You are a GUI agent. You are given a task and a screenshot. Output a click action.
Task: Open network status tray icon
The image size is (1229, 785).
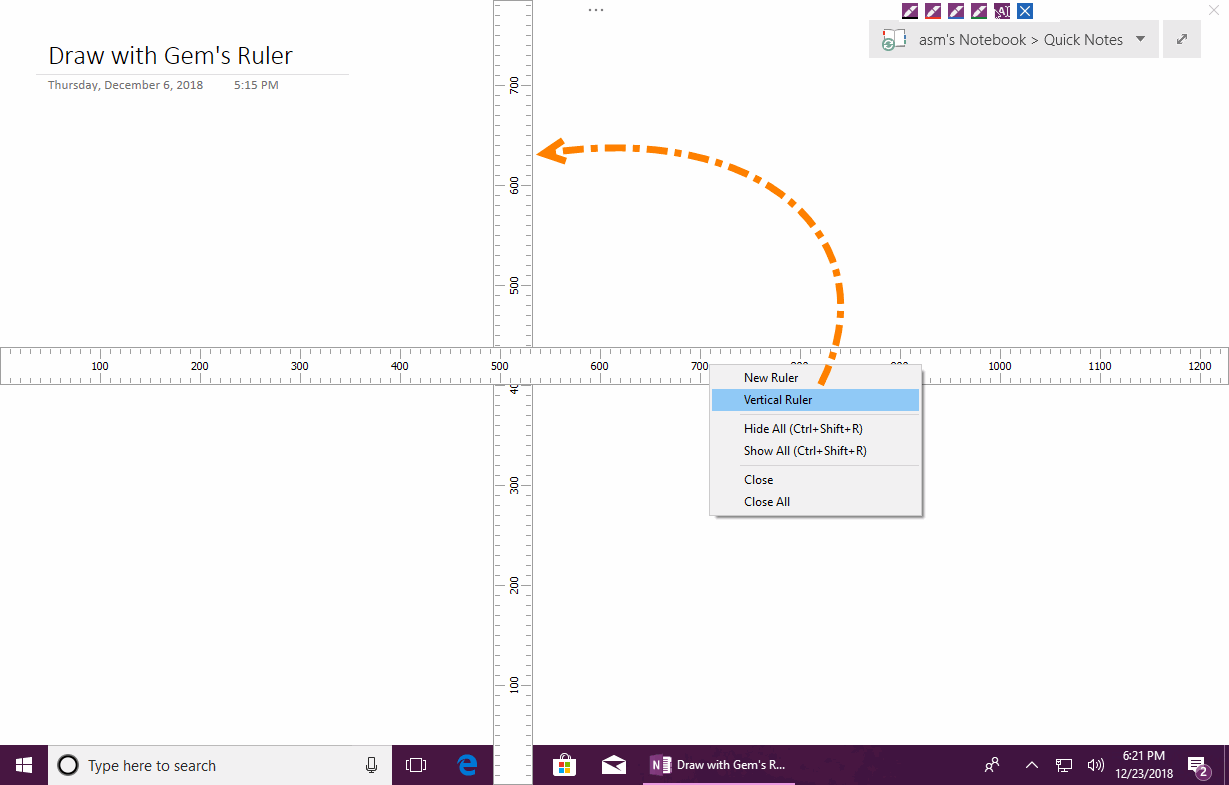pos(1064,765)
